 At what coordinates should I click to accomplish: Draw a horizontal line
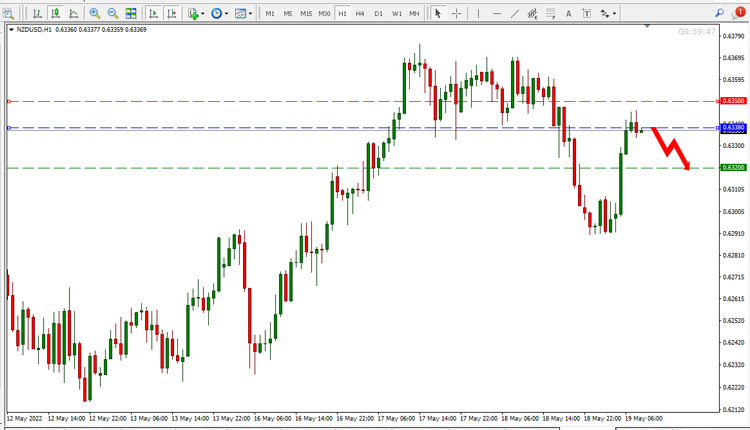pyautogui.click(x=496, y=13)
